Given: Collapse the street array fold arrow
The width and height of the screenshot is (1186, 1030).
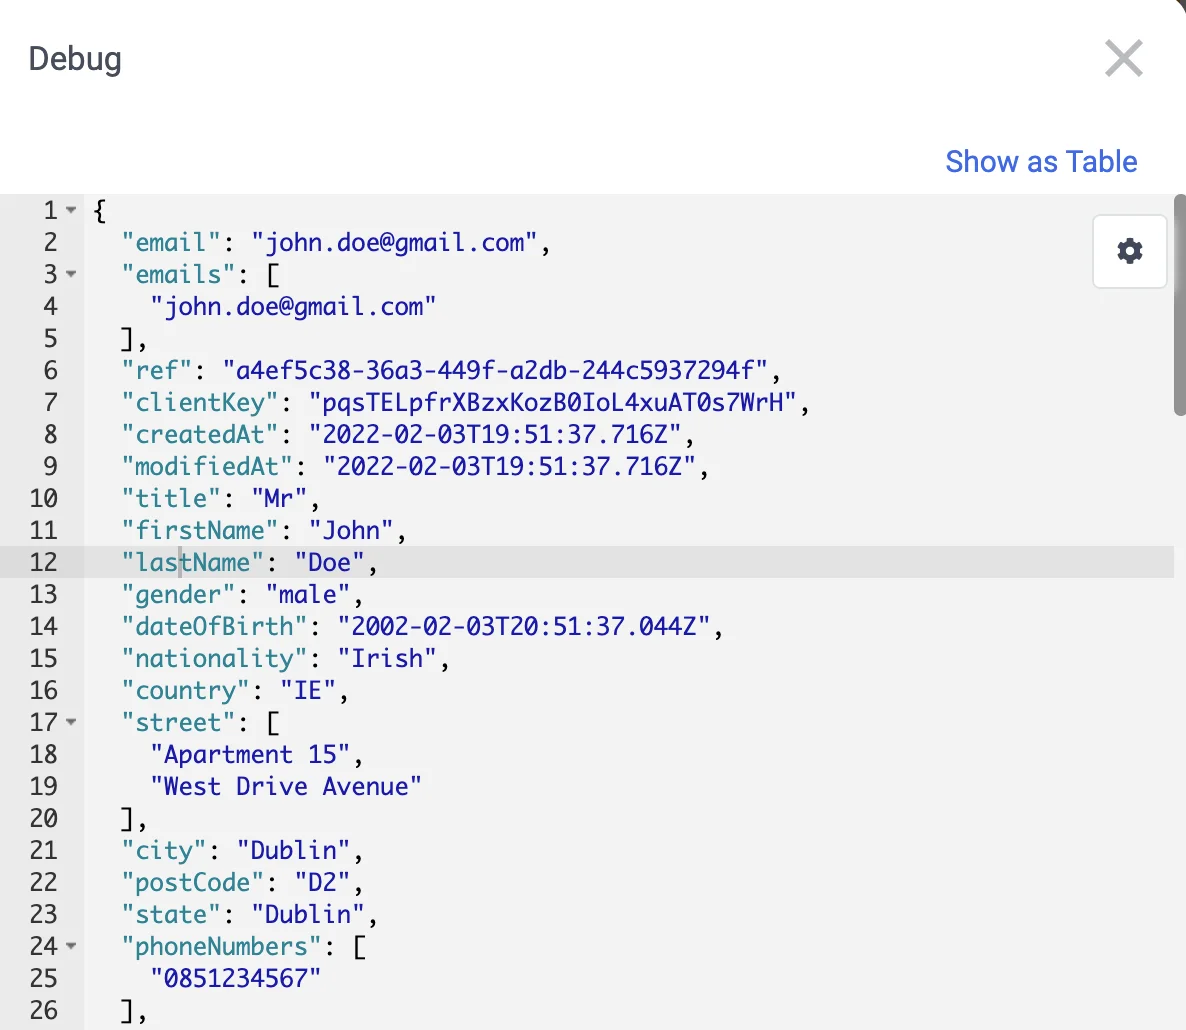Looking at the screenshot, I should [x=71, y=722].
